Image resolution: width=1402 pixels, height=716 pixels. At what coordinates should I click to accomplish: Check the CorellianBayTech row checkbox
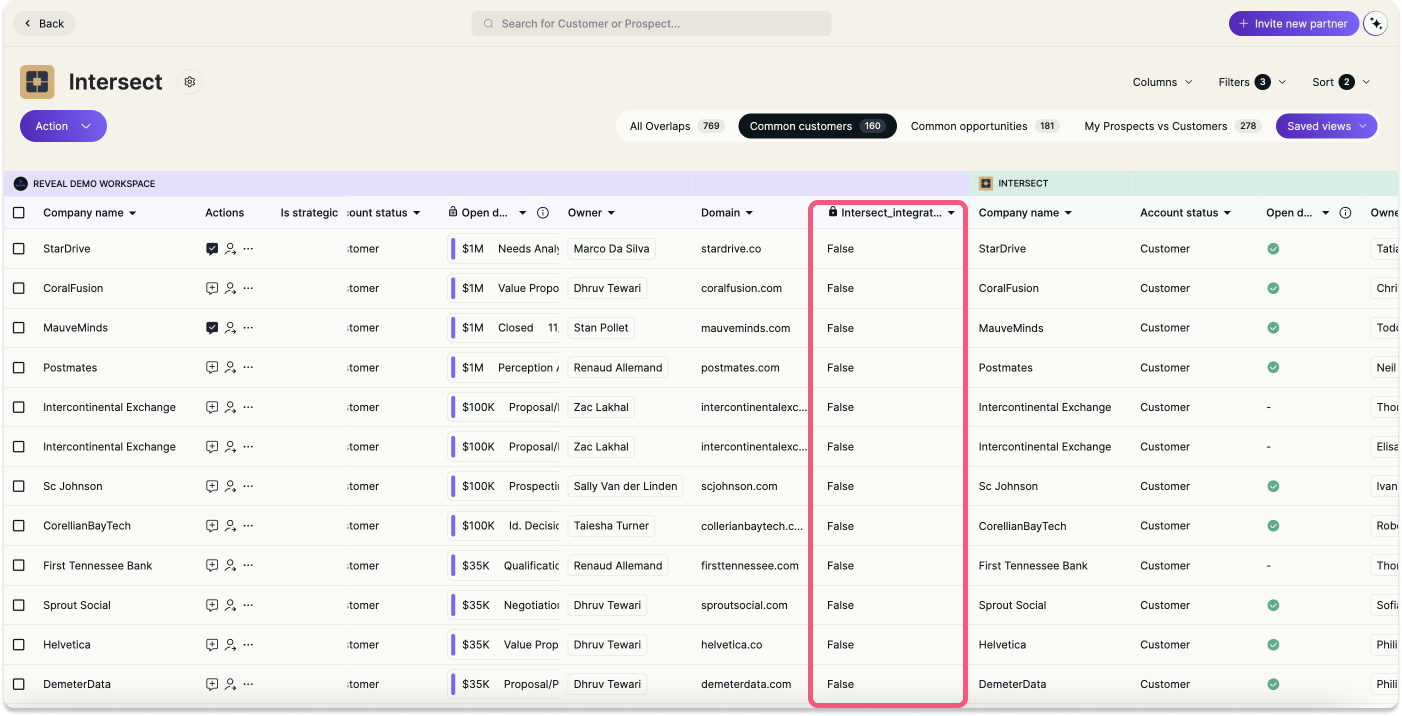(x=19, y=526)
